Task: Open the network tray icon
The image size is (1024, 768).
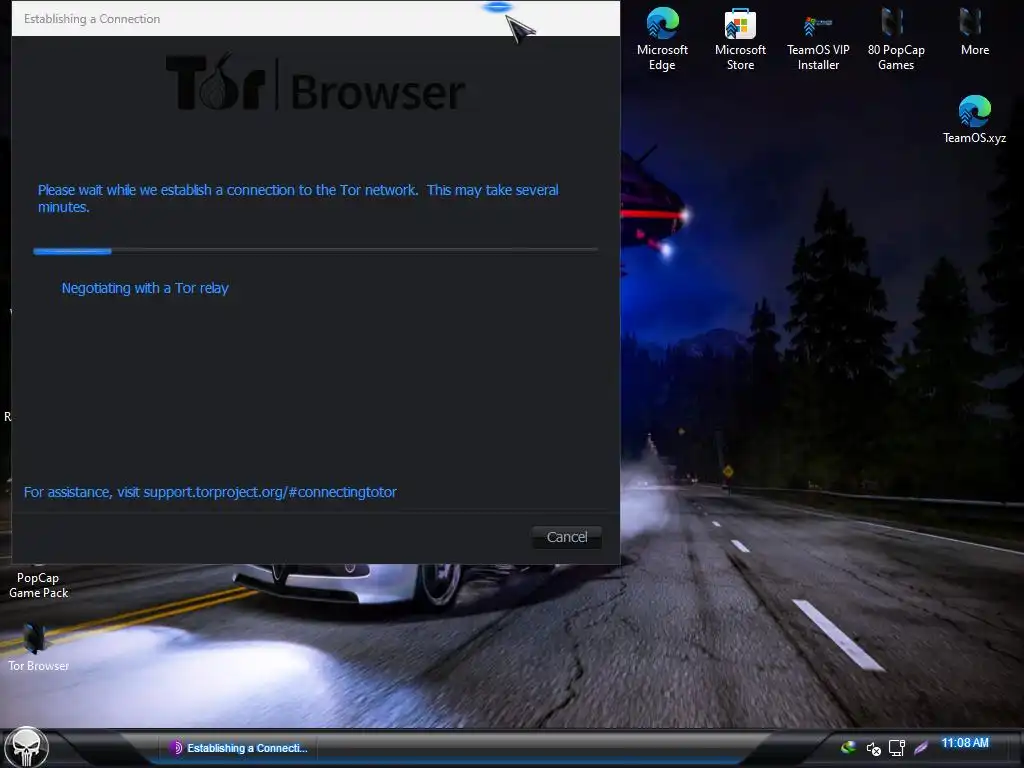Action: coord(897,748)
